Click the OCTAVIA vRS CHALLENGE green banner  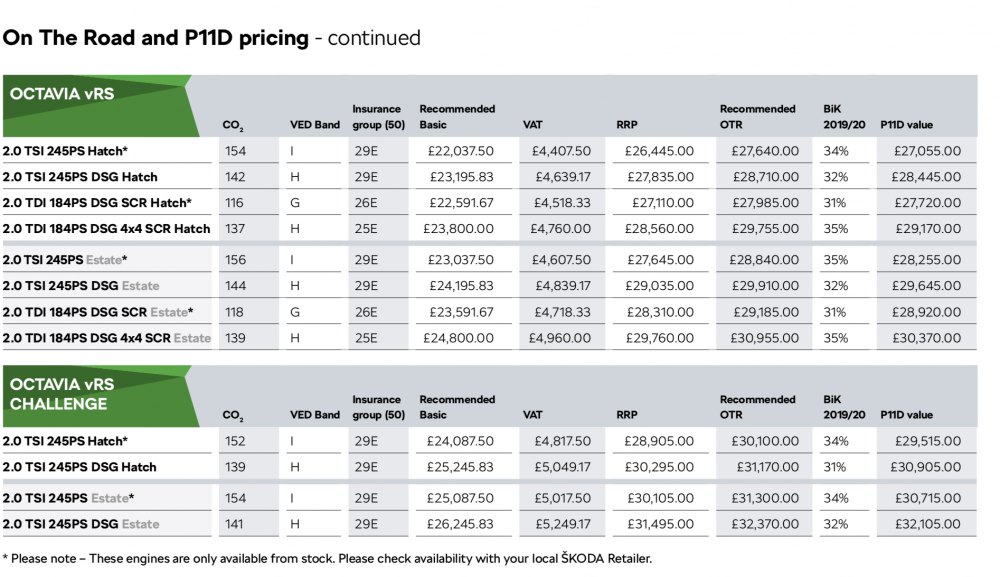99,396
